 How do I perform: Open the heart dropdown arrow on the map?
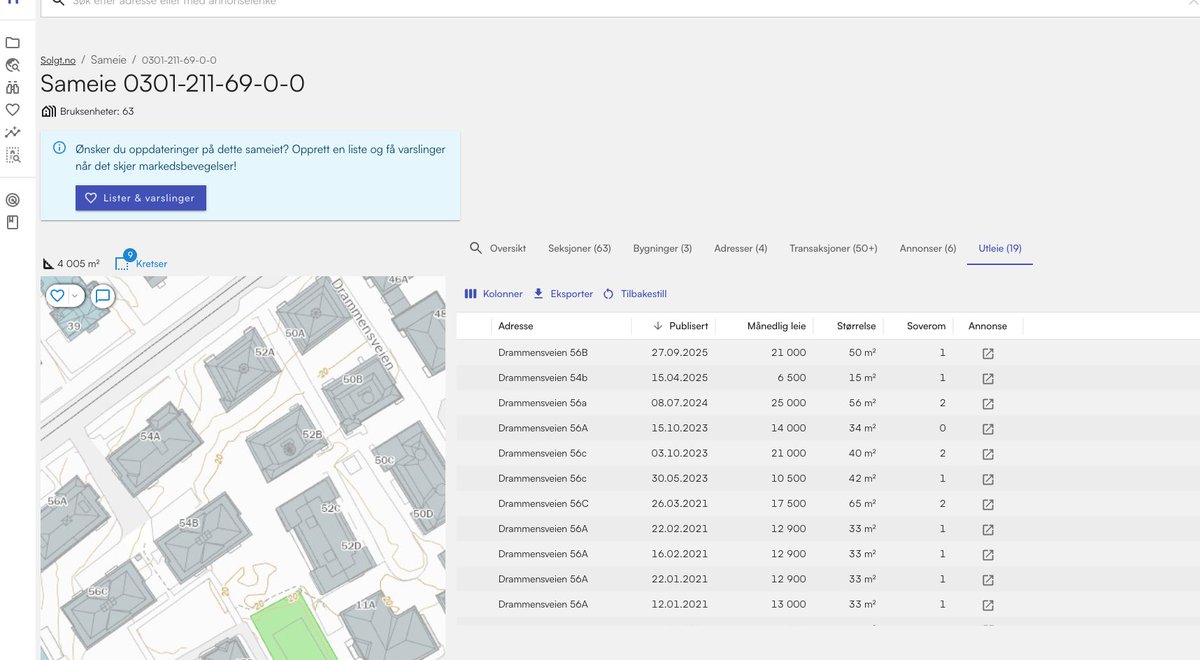click(74, 296)
